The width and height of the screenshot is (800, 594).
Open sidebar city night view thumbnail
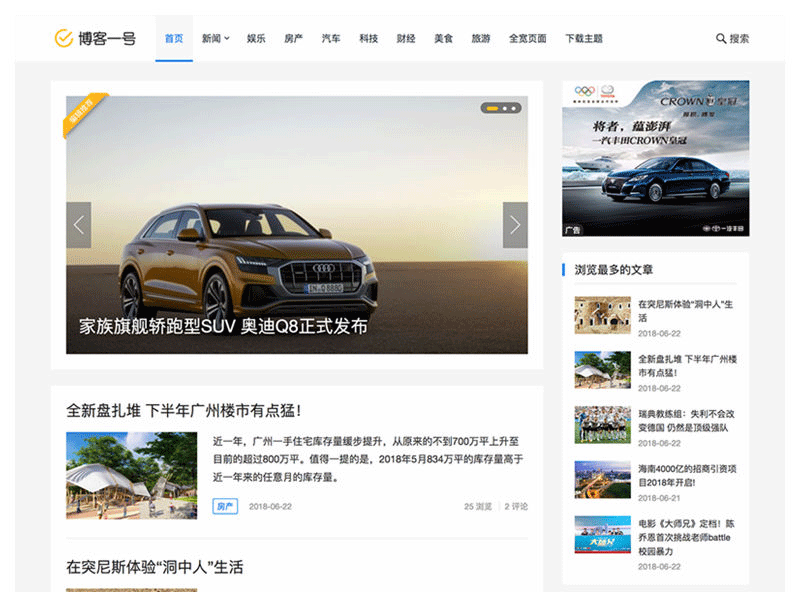(x=603, y=480)
